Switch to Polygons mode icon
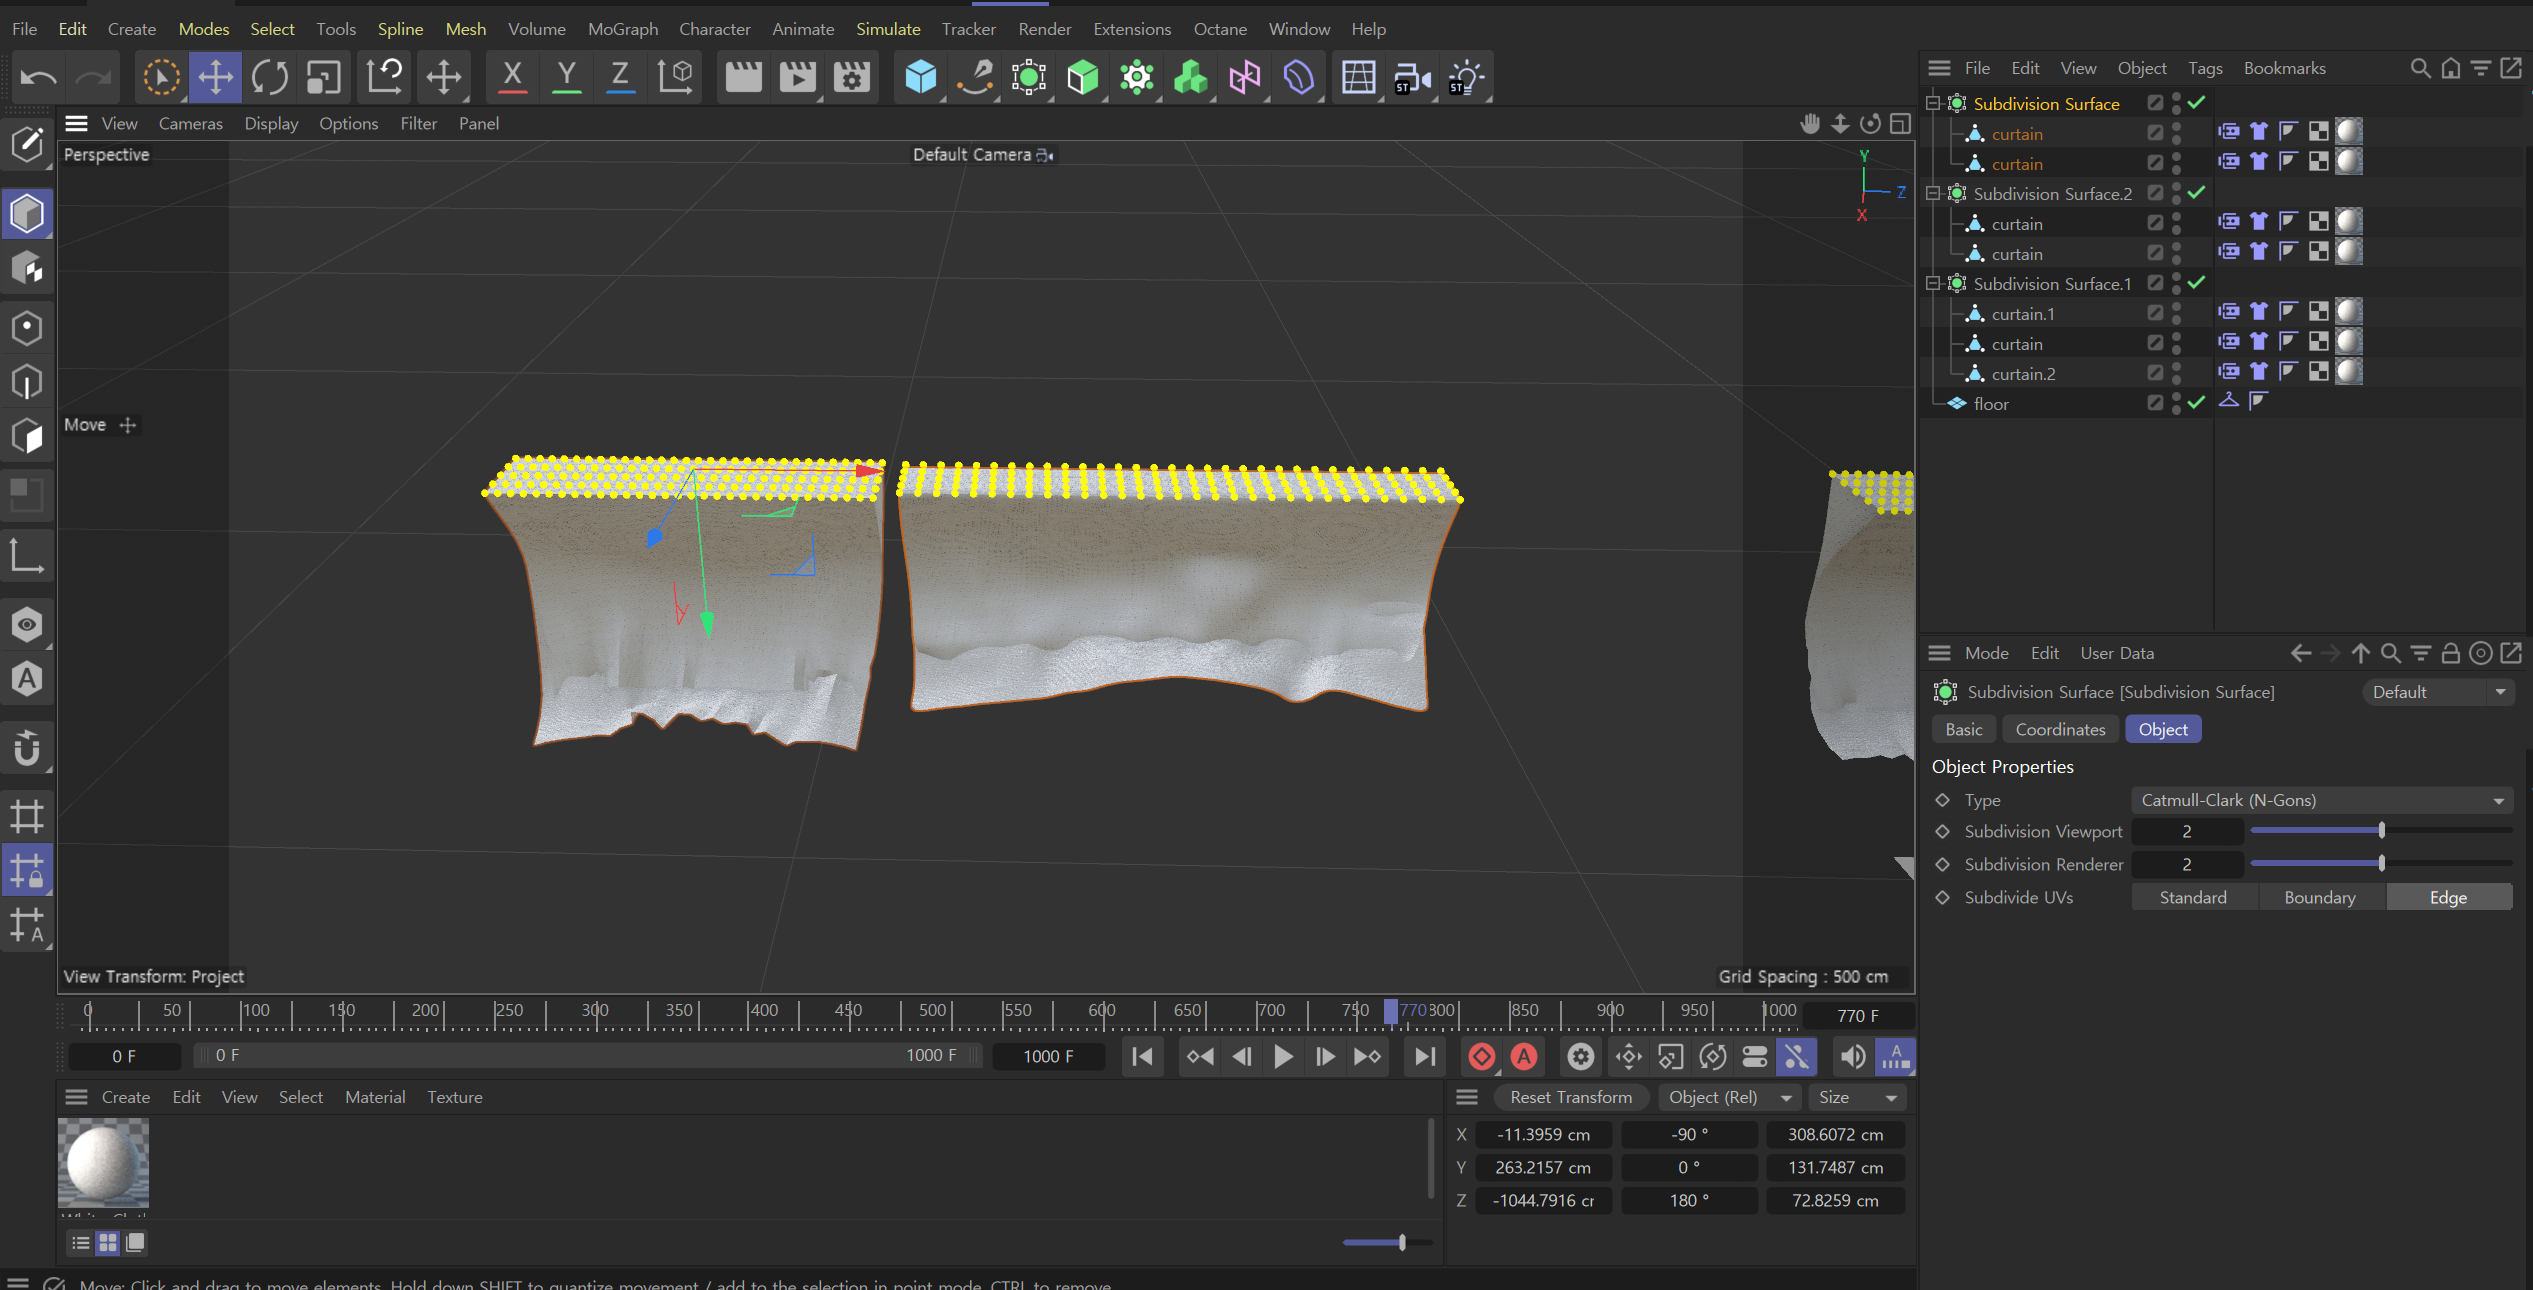 tap(27, 436)
